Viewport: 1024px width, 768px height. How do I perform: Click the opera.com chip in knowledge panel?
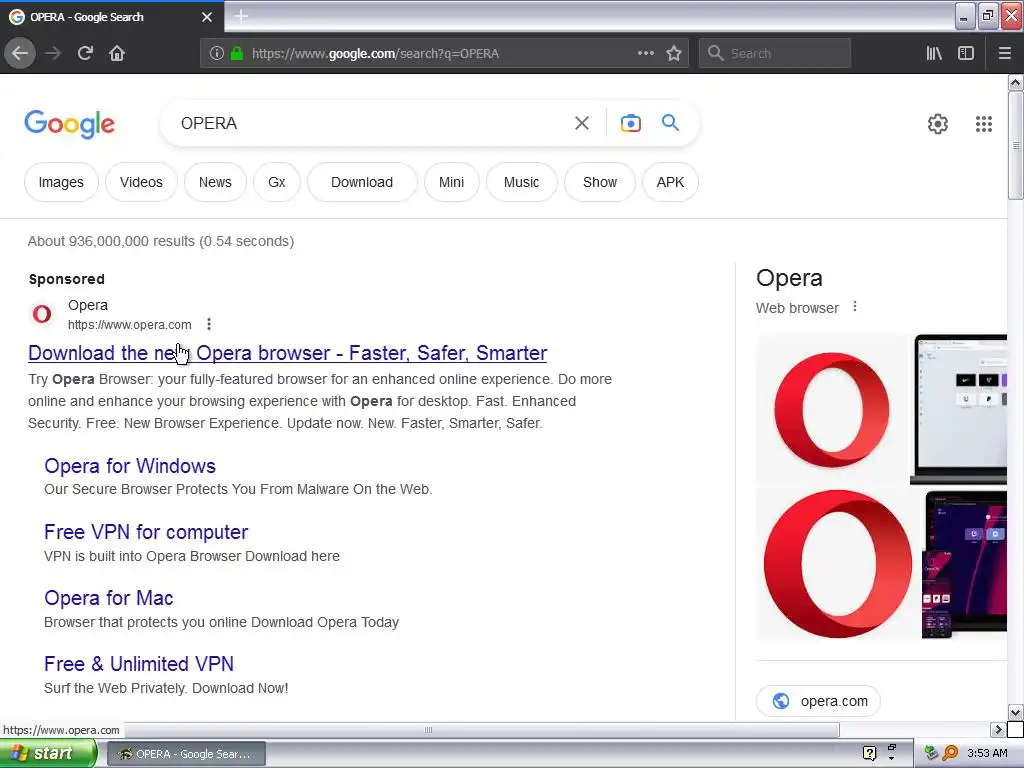(818, 701)
